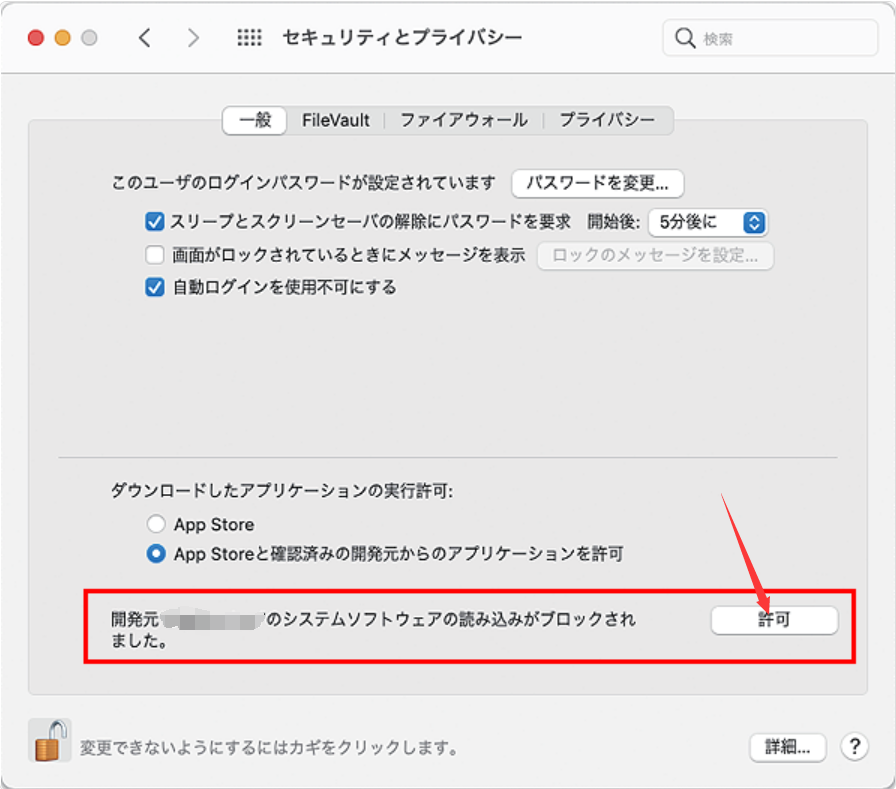Viewport: 896px width, 789px height.
Task: Open the help question mark icon
Action: click(856, 747)
